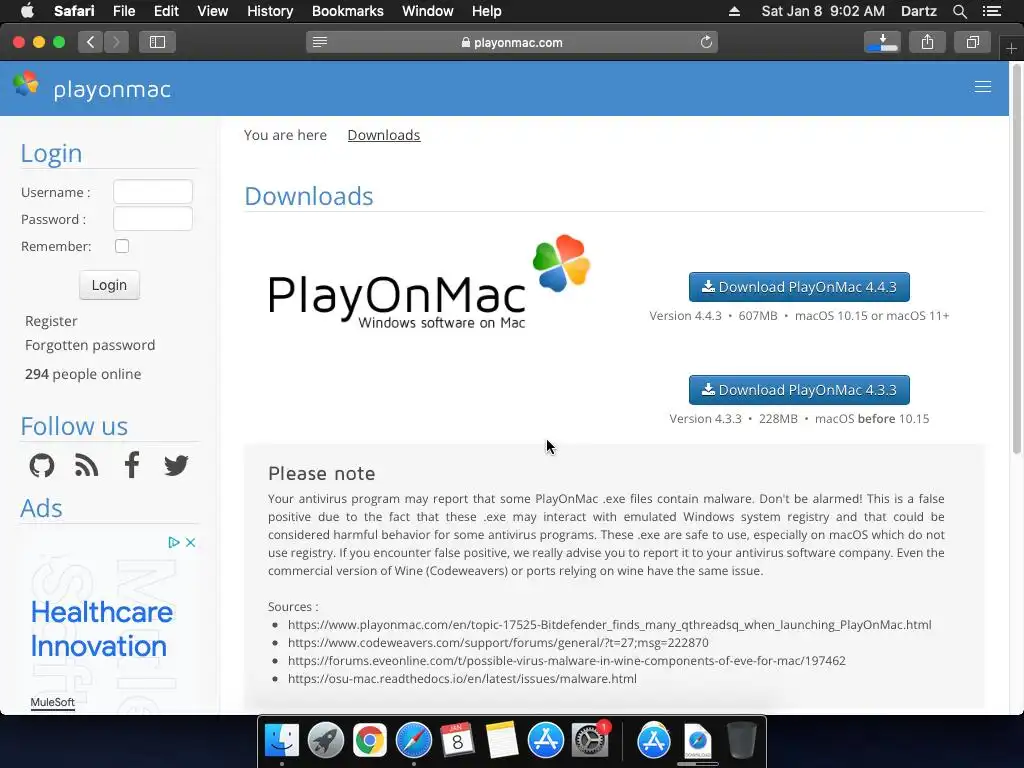Viewport: 1024px width, 768px height.
Task: Click the Download PlayOnMac 4.4.3 button
Action: [x=799, y=287]
